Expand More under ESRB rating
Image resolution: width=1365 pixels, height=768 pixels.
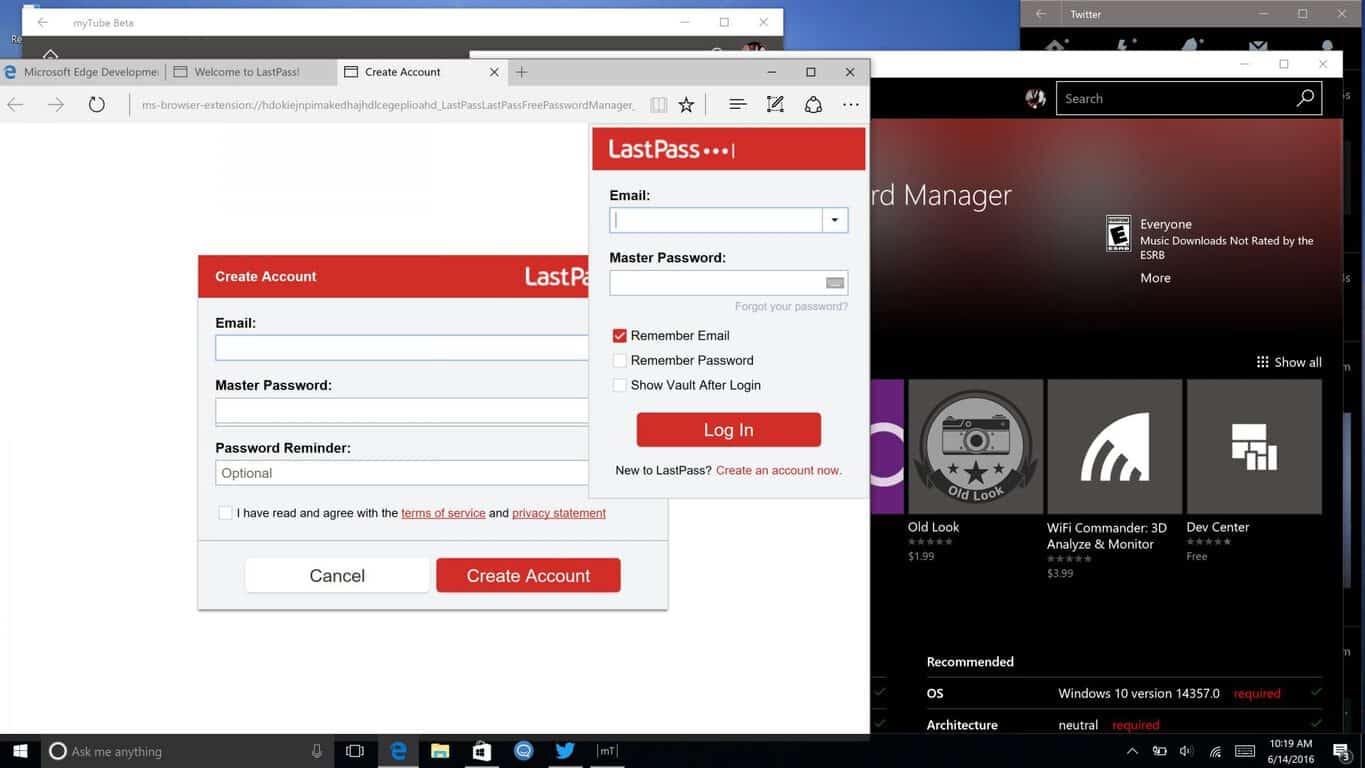point(1155,278)
